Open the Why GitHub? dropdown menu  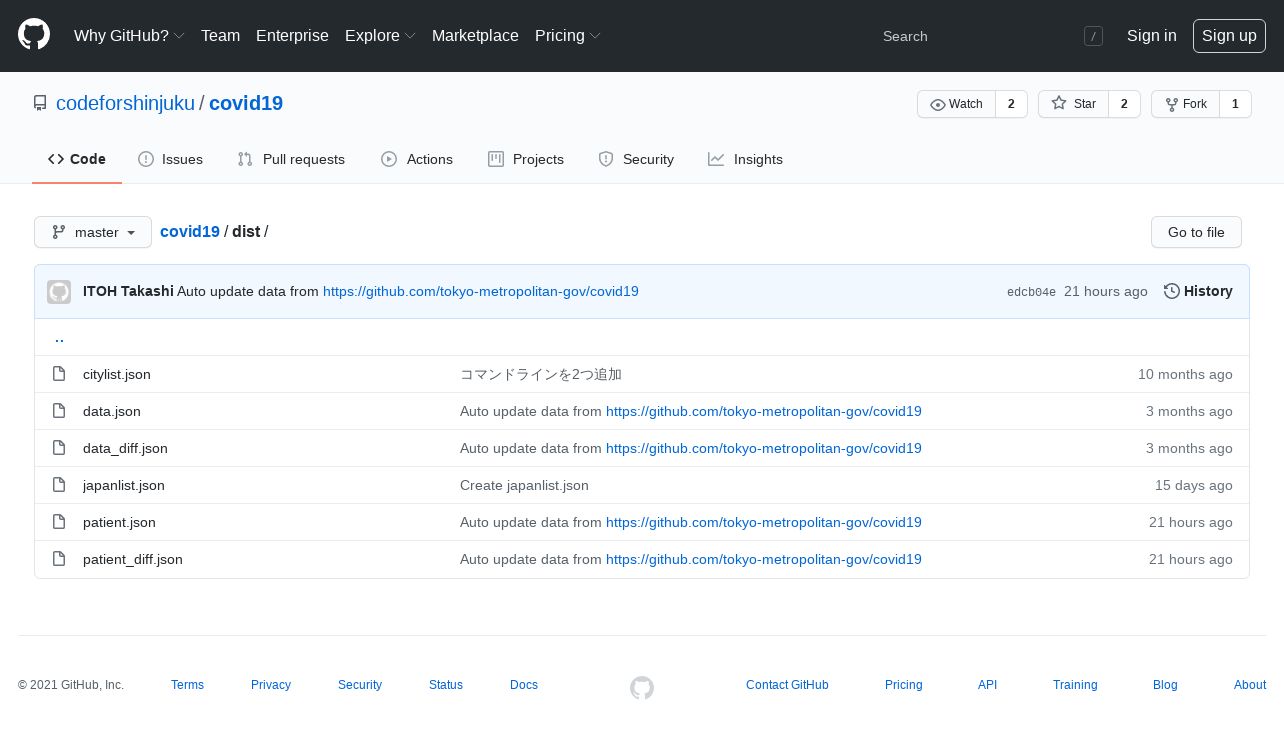[129, 36]
